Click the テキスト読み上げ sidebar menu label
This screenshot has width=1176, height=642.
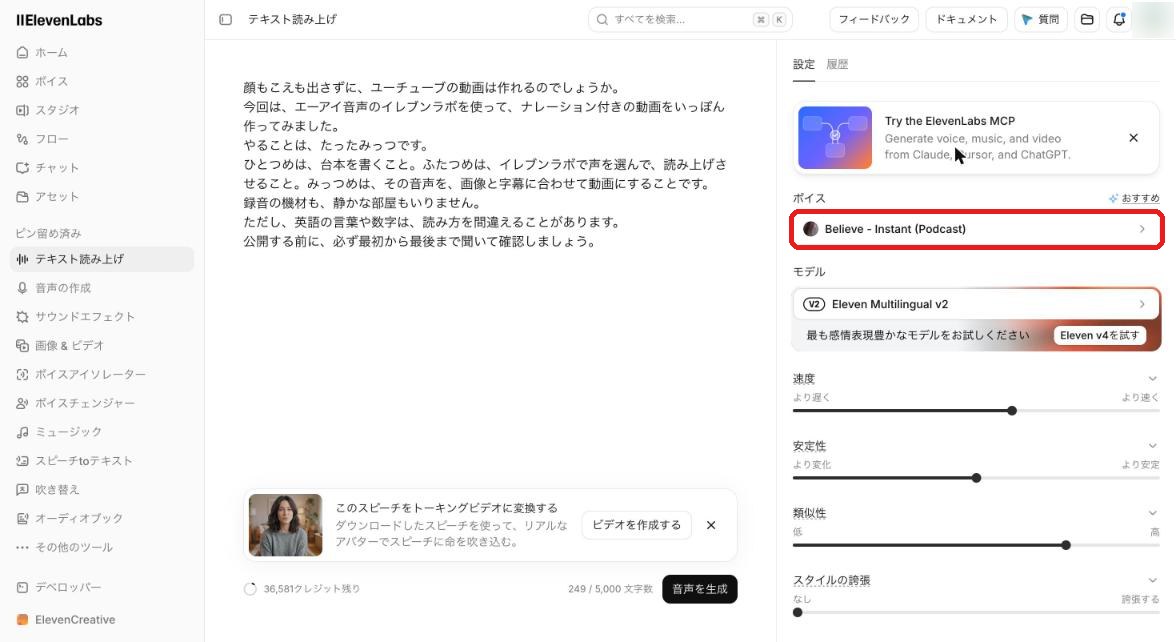(x=80, y=259)
